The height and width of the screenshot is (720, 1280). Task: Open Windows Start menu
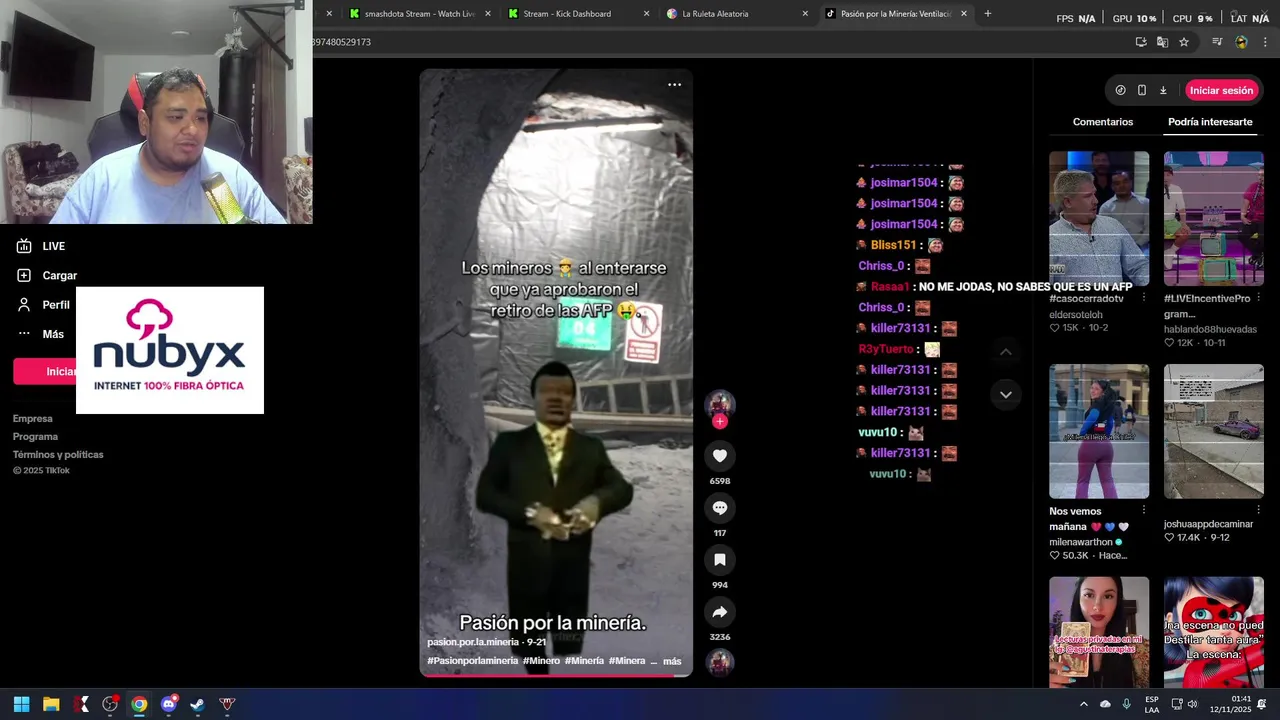22,704
